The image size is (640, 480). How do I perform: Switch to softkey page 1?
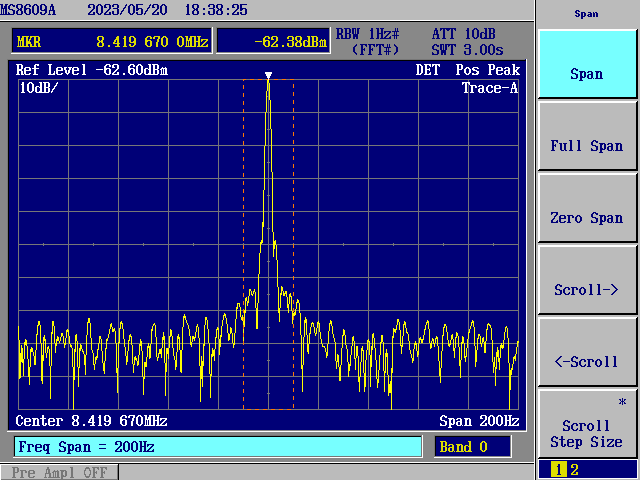click(x=558, y=470)
